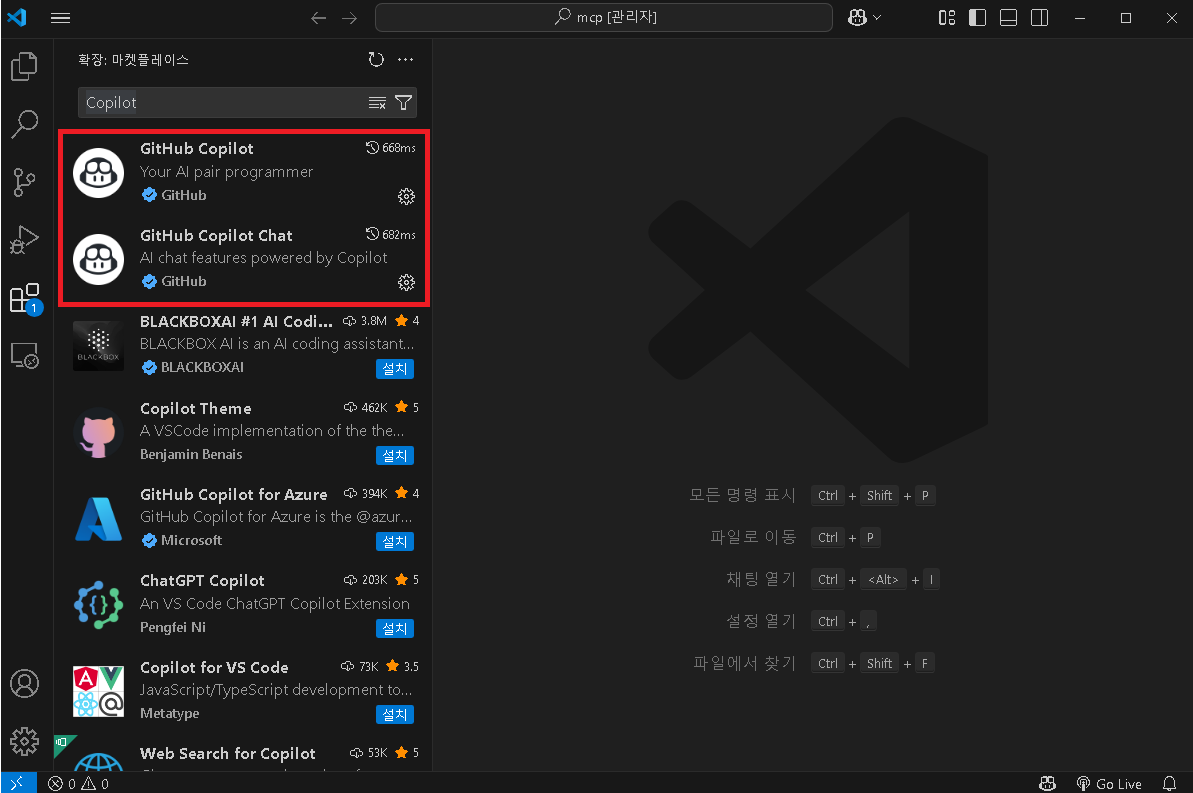Open the Copilot for VS Code logo
This screenshot has height=793, width=1193.
pos(98,691)
